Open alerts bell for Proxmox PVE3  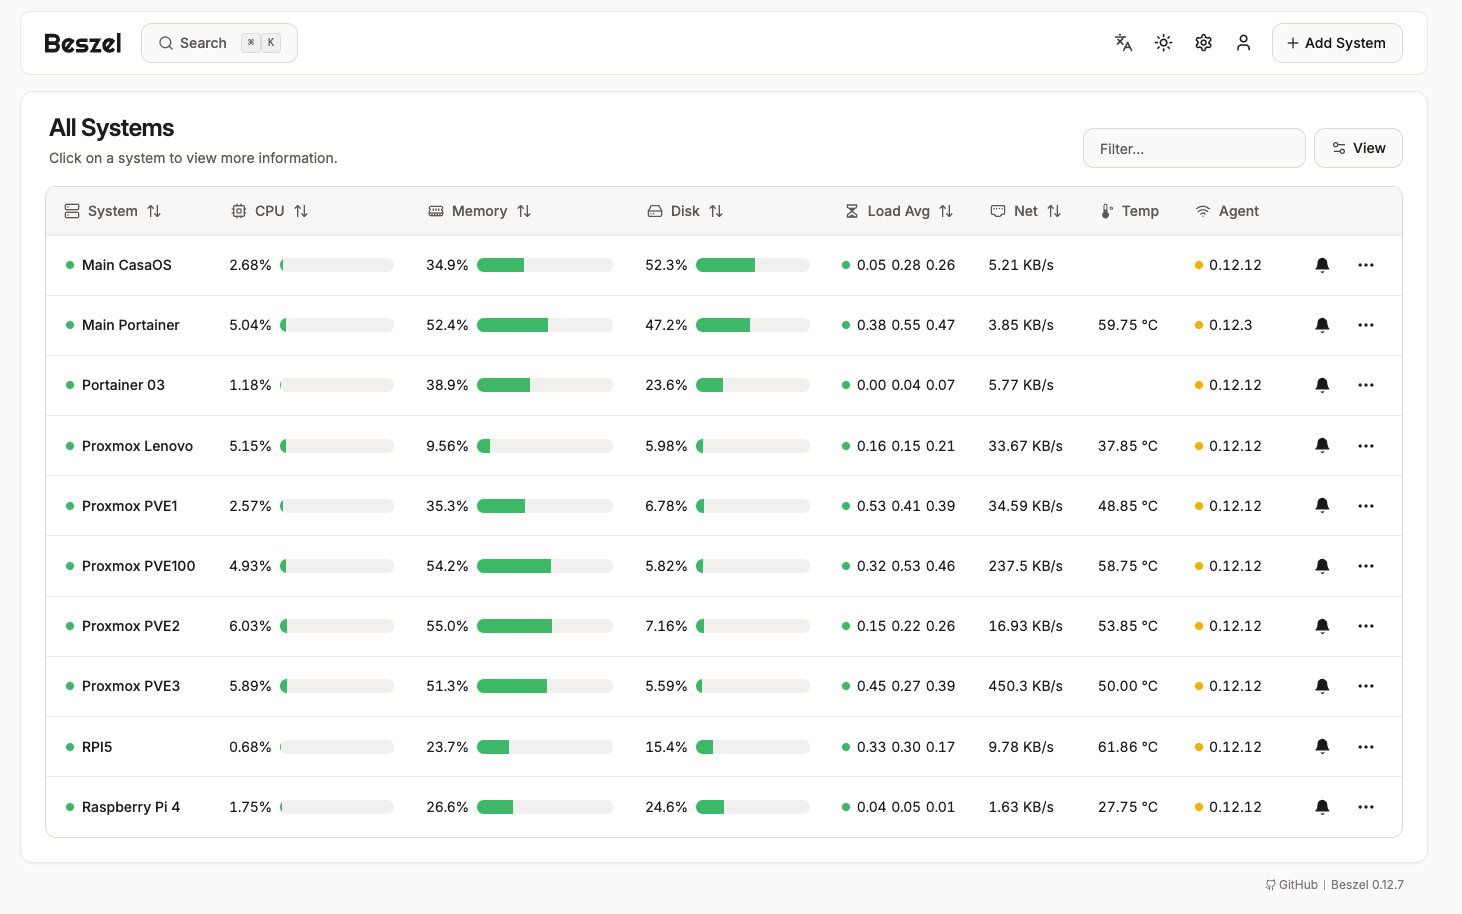[x=1322, y=686]
